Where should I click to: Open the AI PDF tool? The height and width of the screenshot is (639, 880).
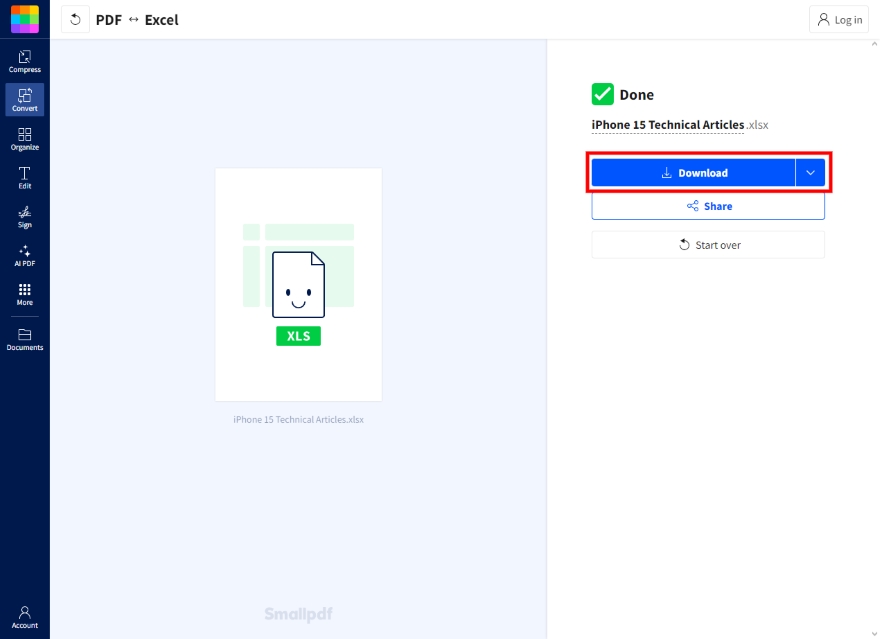[24, 255]
